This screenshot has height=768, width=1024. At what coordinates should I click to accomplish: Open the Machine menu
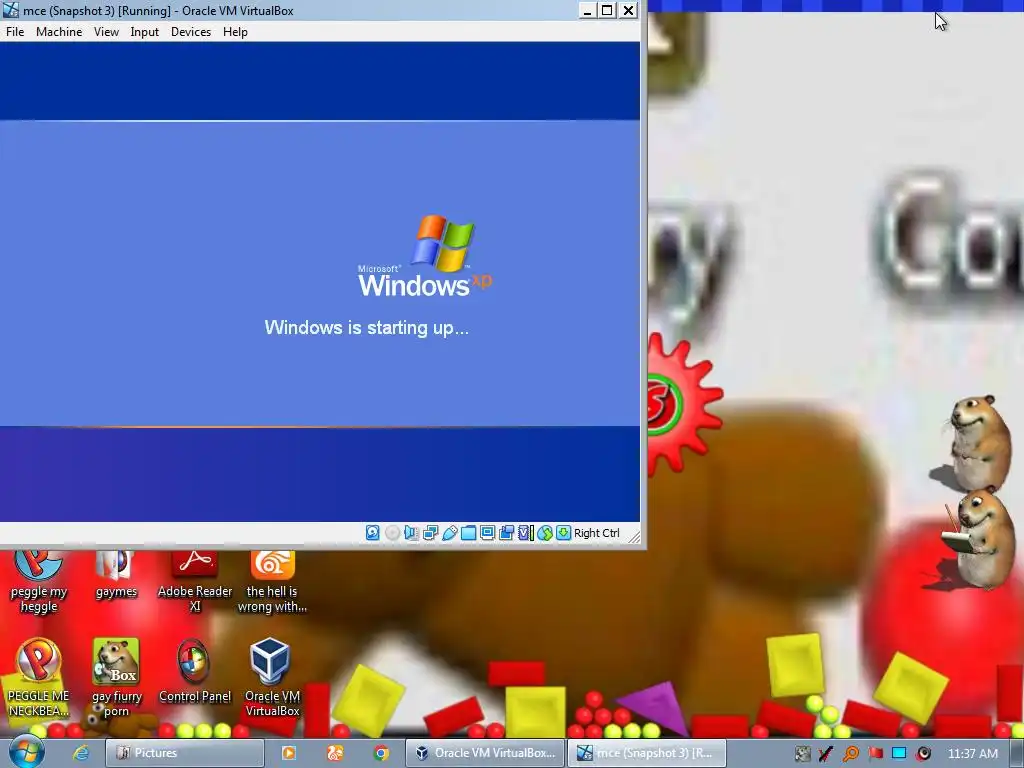tap(59, 32)
